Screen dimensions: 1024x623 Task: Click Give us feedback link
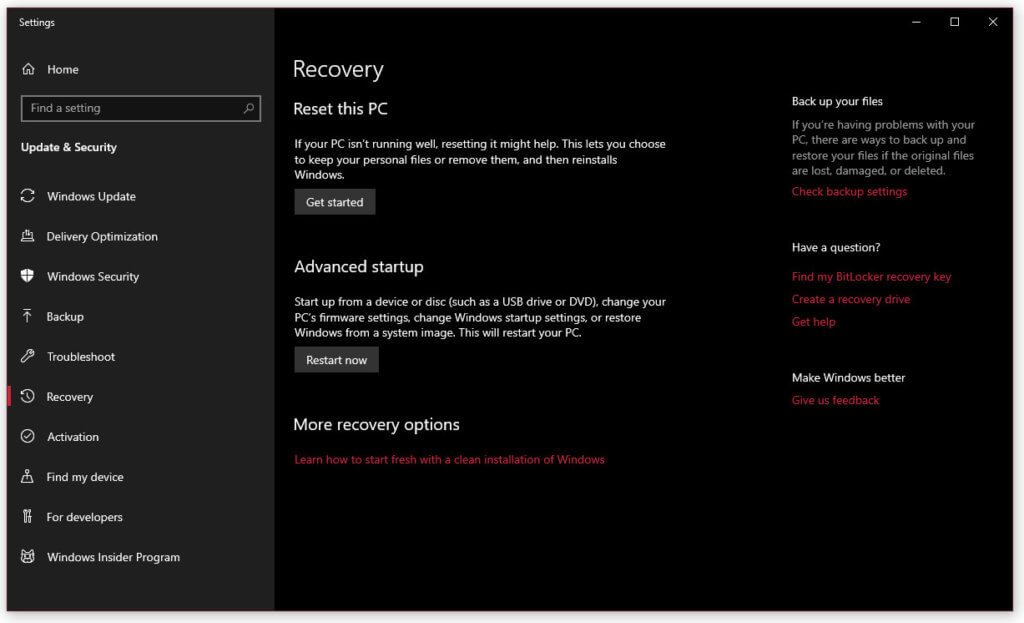835,400
